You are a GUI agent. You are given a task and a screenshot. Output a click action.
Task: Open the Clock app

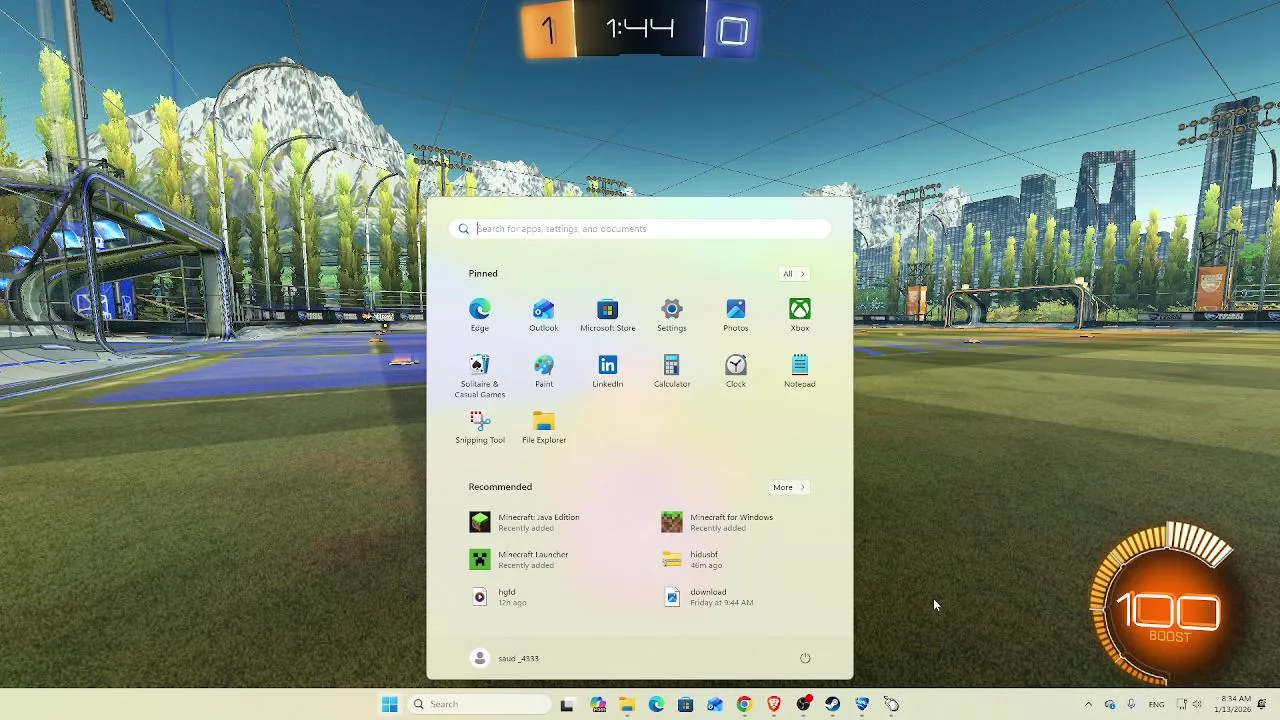[736, 371]
